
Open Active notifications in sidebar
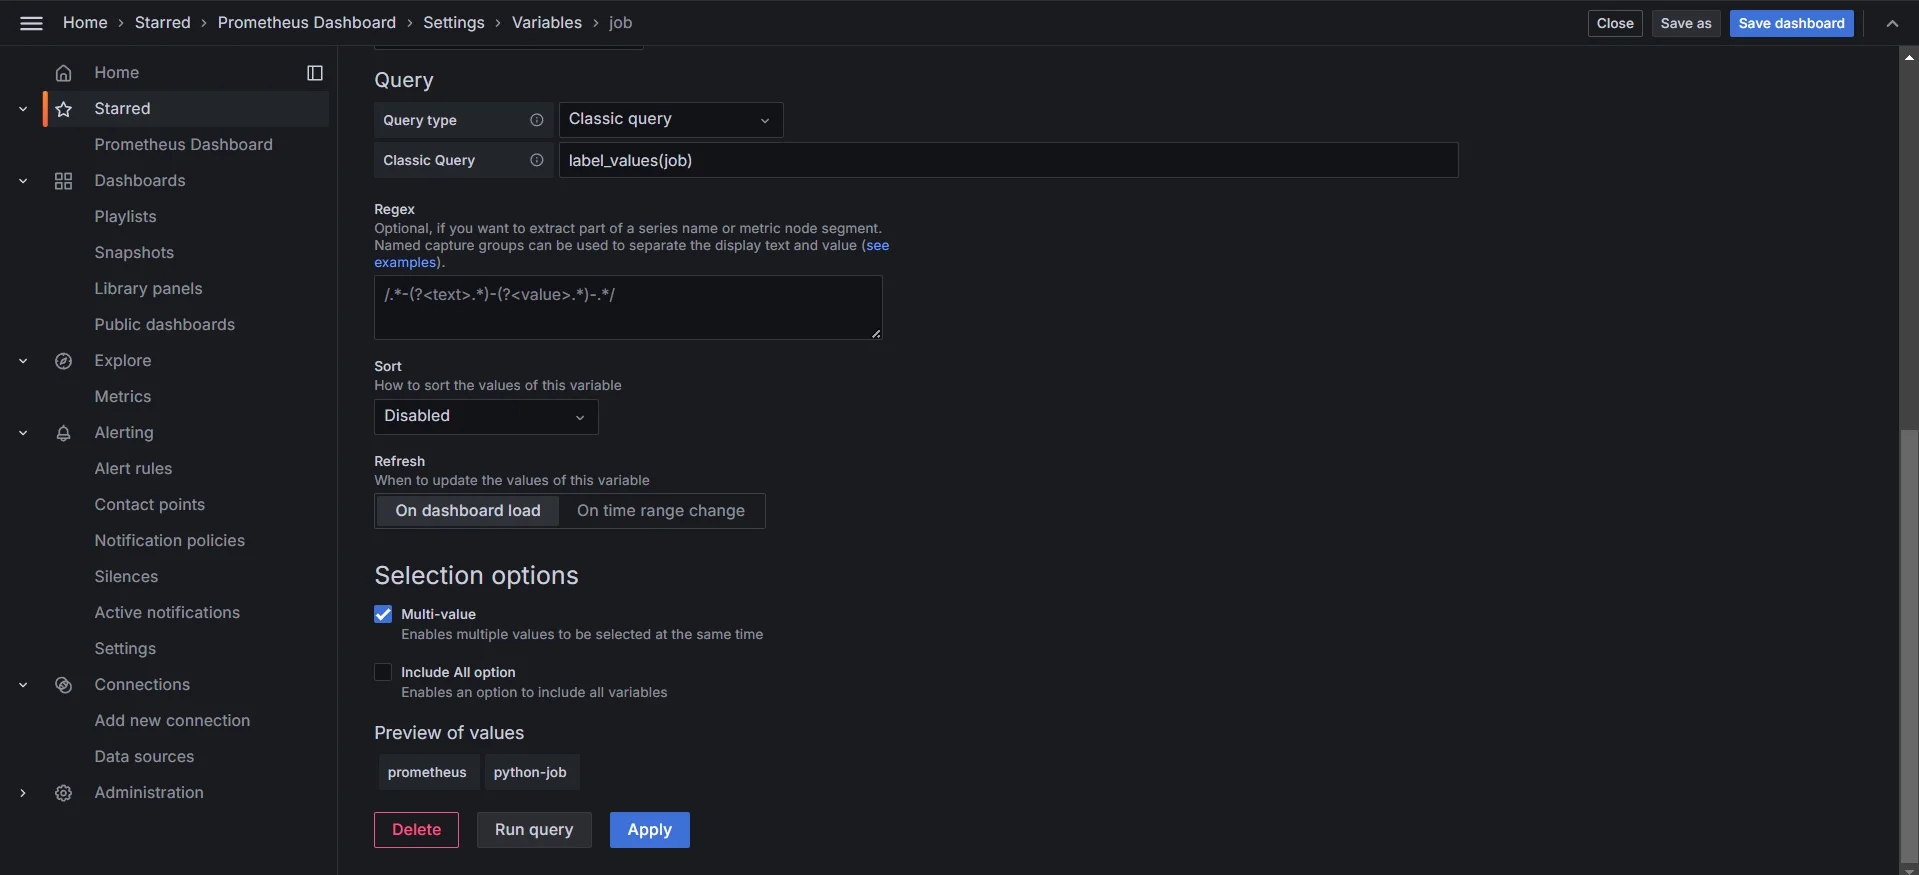(167, 613)
